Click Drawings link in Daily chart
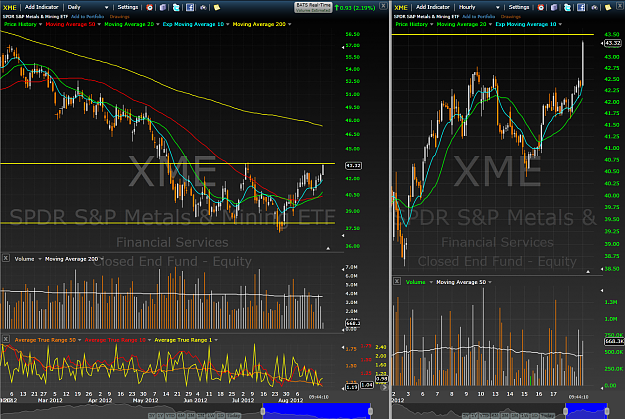Viewport: 625px width, 419px height. click(x=120, y=17)
